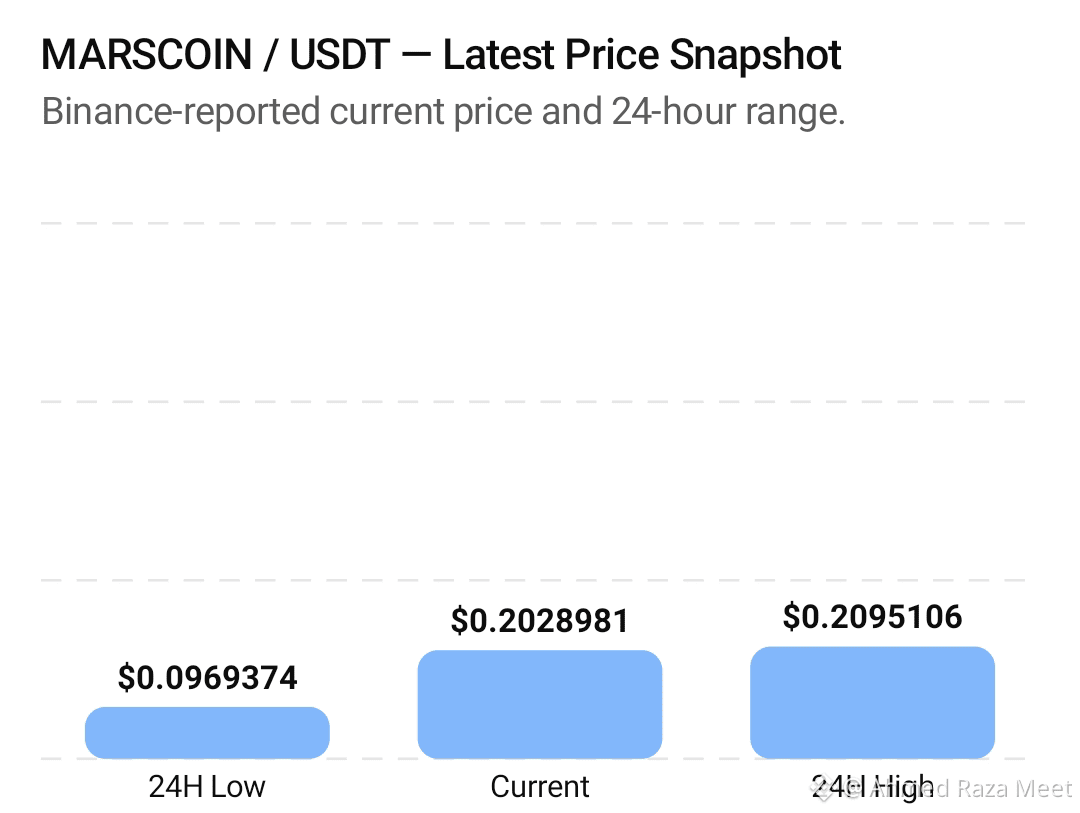Screen dimensions: 1080x813
Task: Click the 24H High axis label
Action: click(x=873, y=787)
